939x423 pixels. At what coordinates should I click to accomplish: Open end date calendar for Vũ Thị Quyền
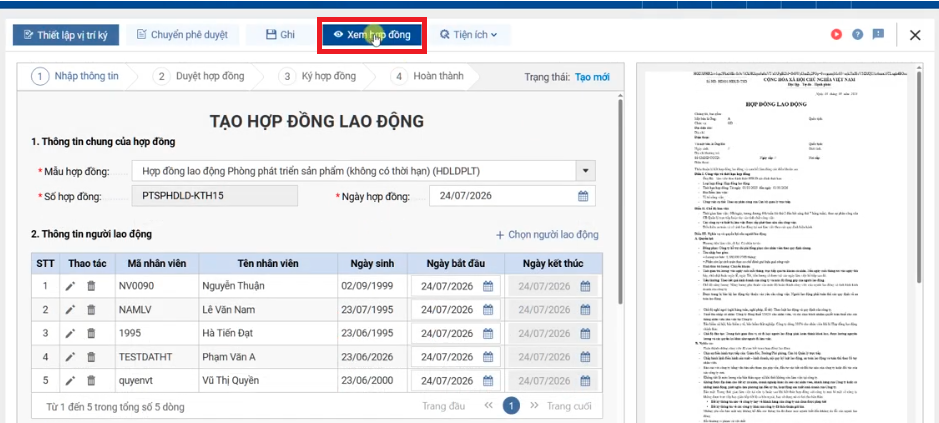(x=585, y=380)
